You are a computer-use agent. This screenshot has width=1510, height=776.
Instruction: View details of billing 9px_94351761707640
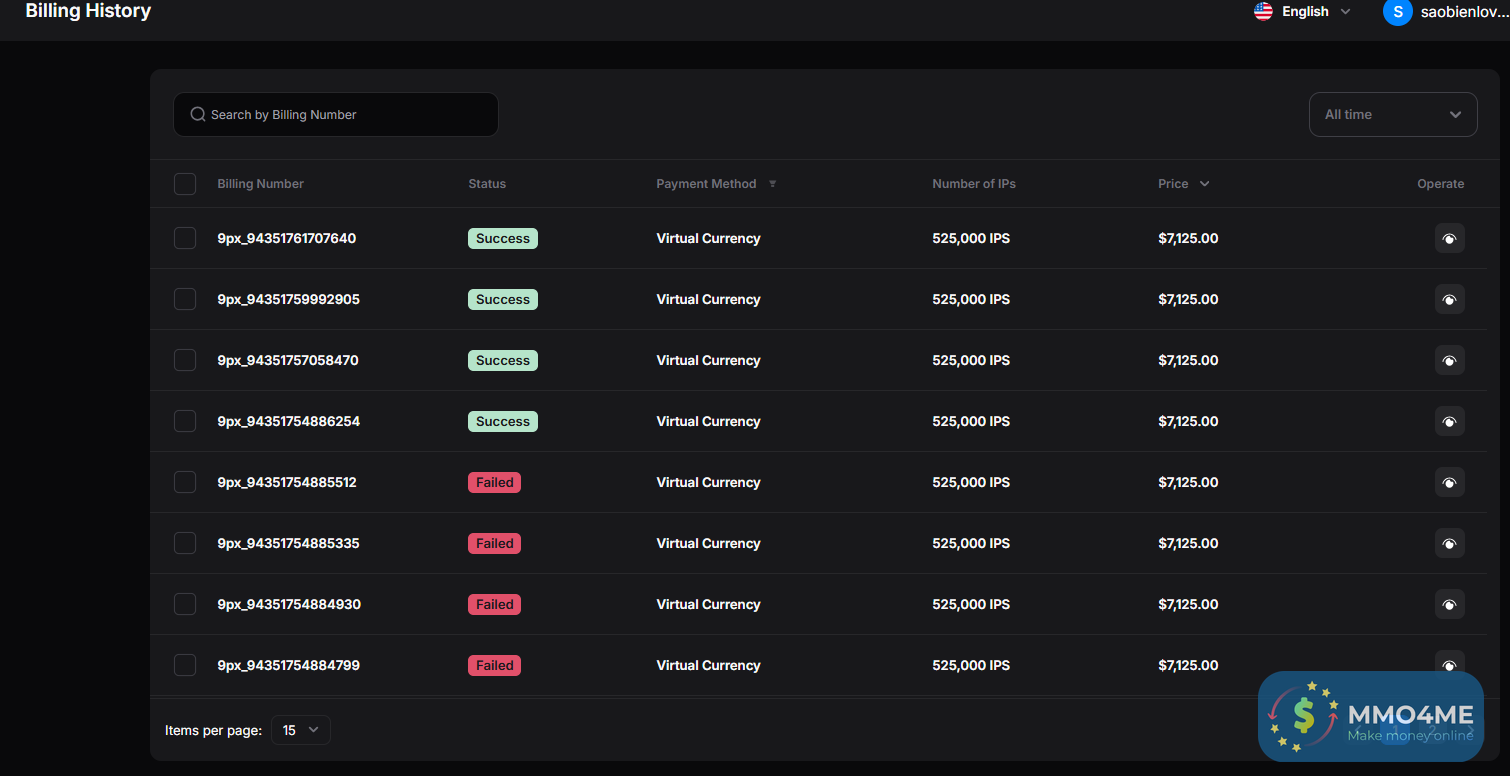coord(1449,238)
